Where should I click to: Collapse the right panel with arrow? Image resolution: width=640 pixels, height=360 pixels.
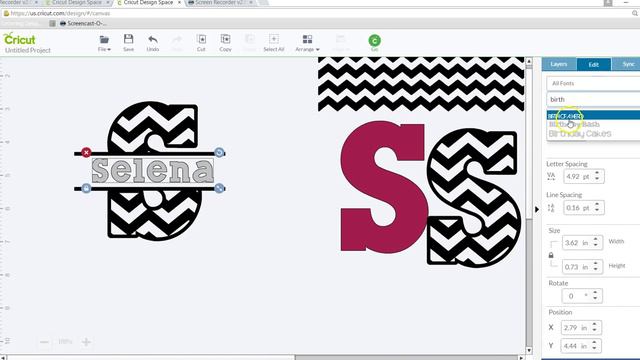point(537,209)
